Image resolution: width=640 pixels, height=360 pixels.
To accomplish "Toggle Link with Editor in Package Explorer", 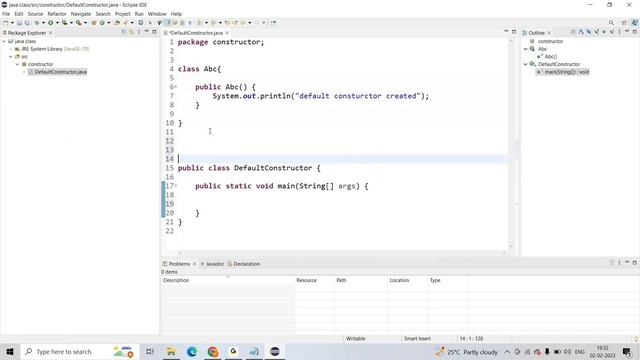I will [131, 31].
